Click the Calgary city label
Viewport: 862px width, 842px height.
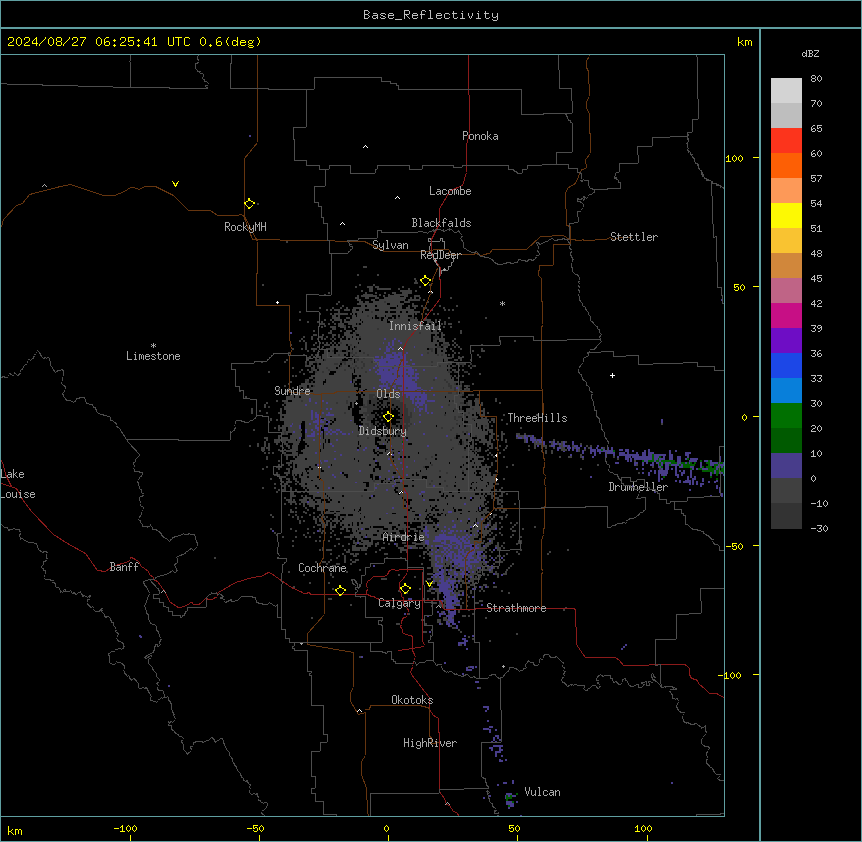[399, 603]
